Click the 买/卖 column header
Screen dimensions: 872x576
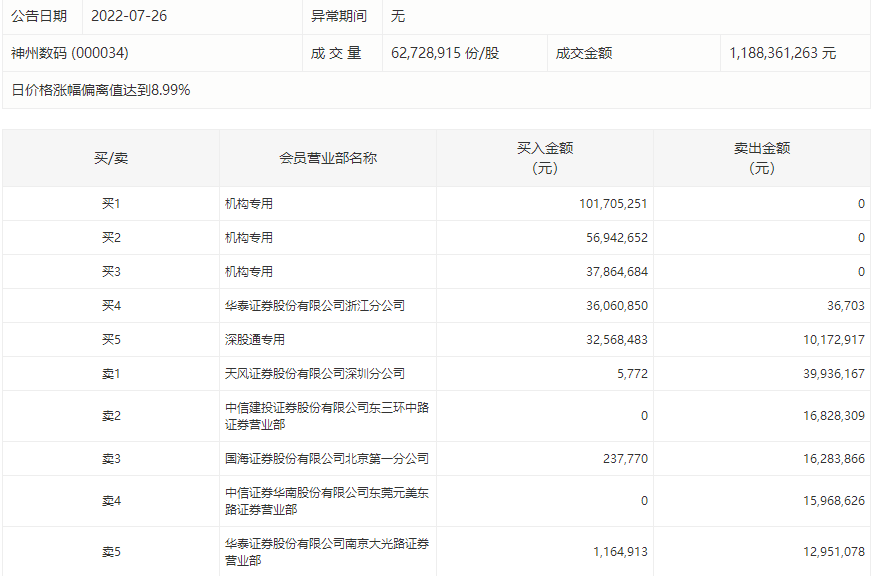coord(110,158)
